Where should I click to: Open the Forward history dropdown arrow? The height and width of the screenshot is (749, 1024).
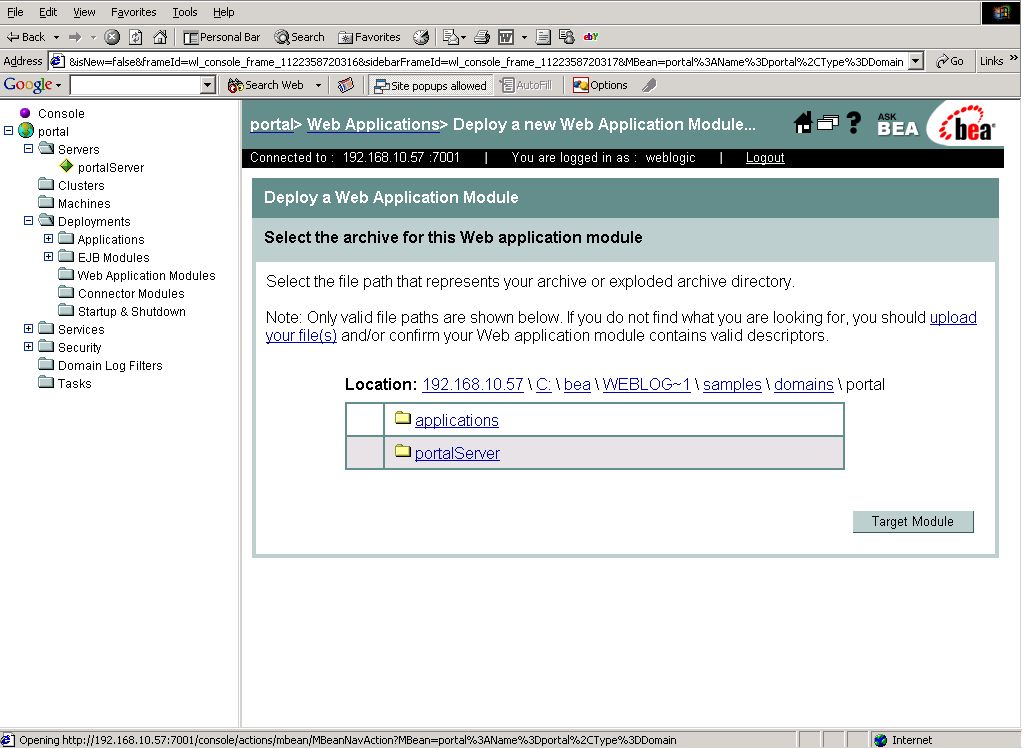pos(93,37)
